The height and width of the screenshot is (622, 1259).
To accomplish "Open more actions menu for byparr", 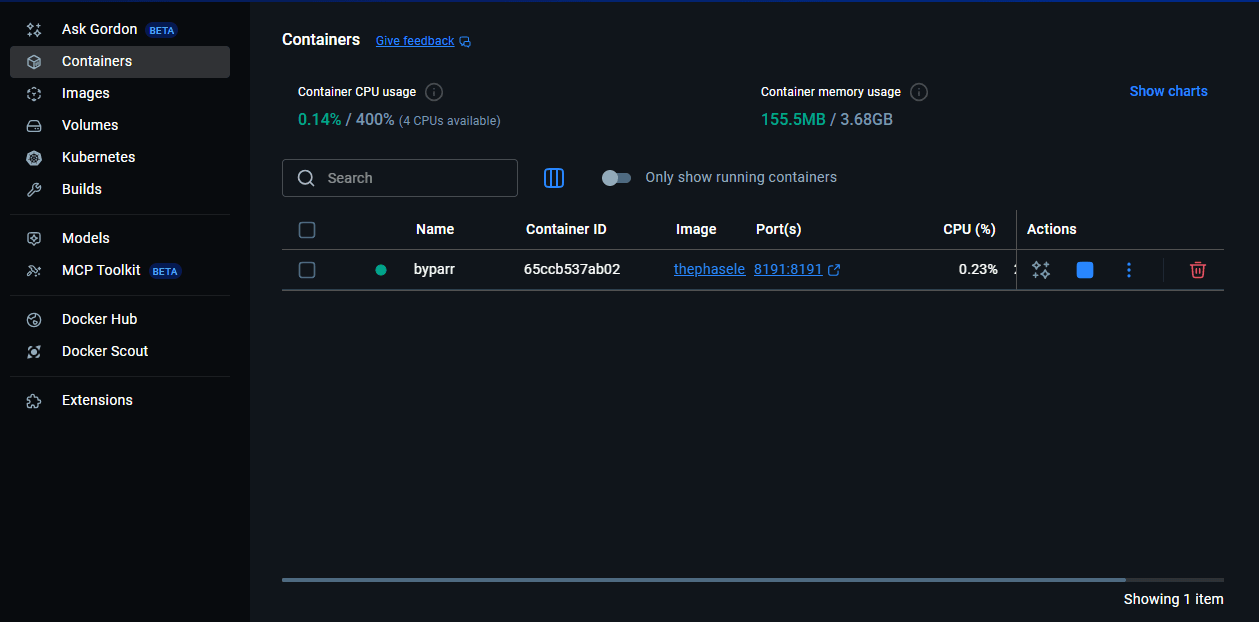I will (x=1129, y=270).
